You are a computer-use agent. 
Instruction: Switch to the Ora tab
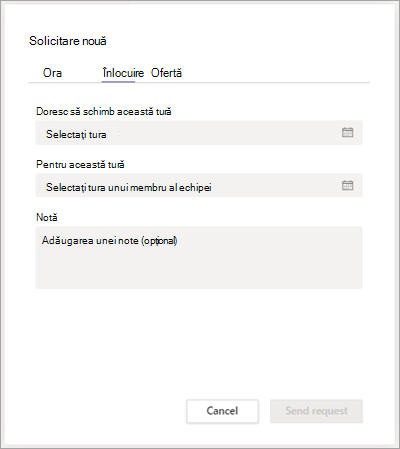(52, 73)
